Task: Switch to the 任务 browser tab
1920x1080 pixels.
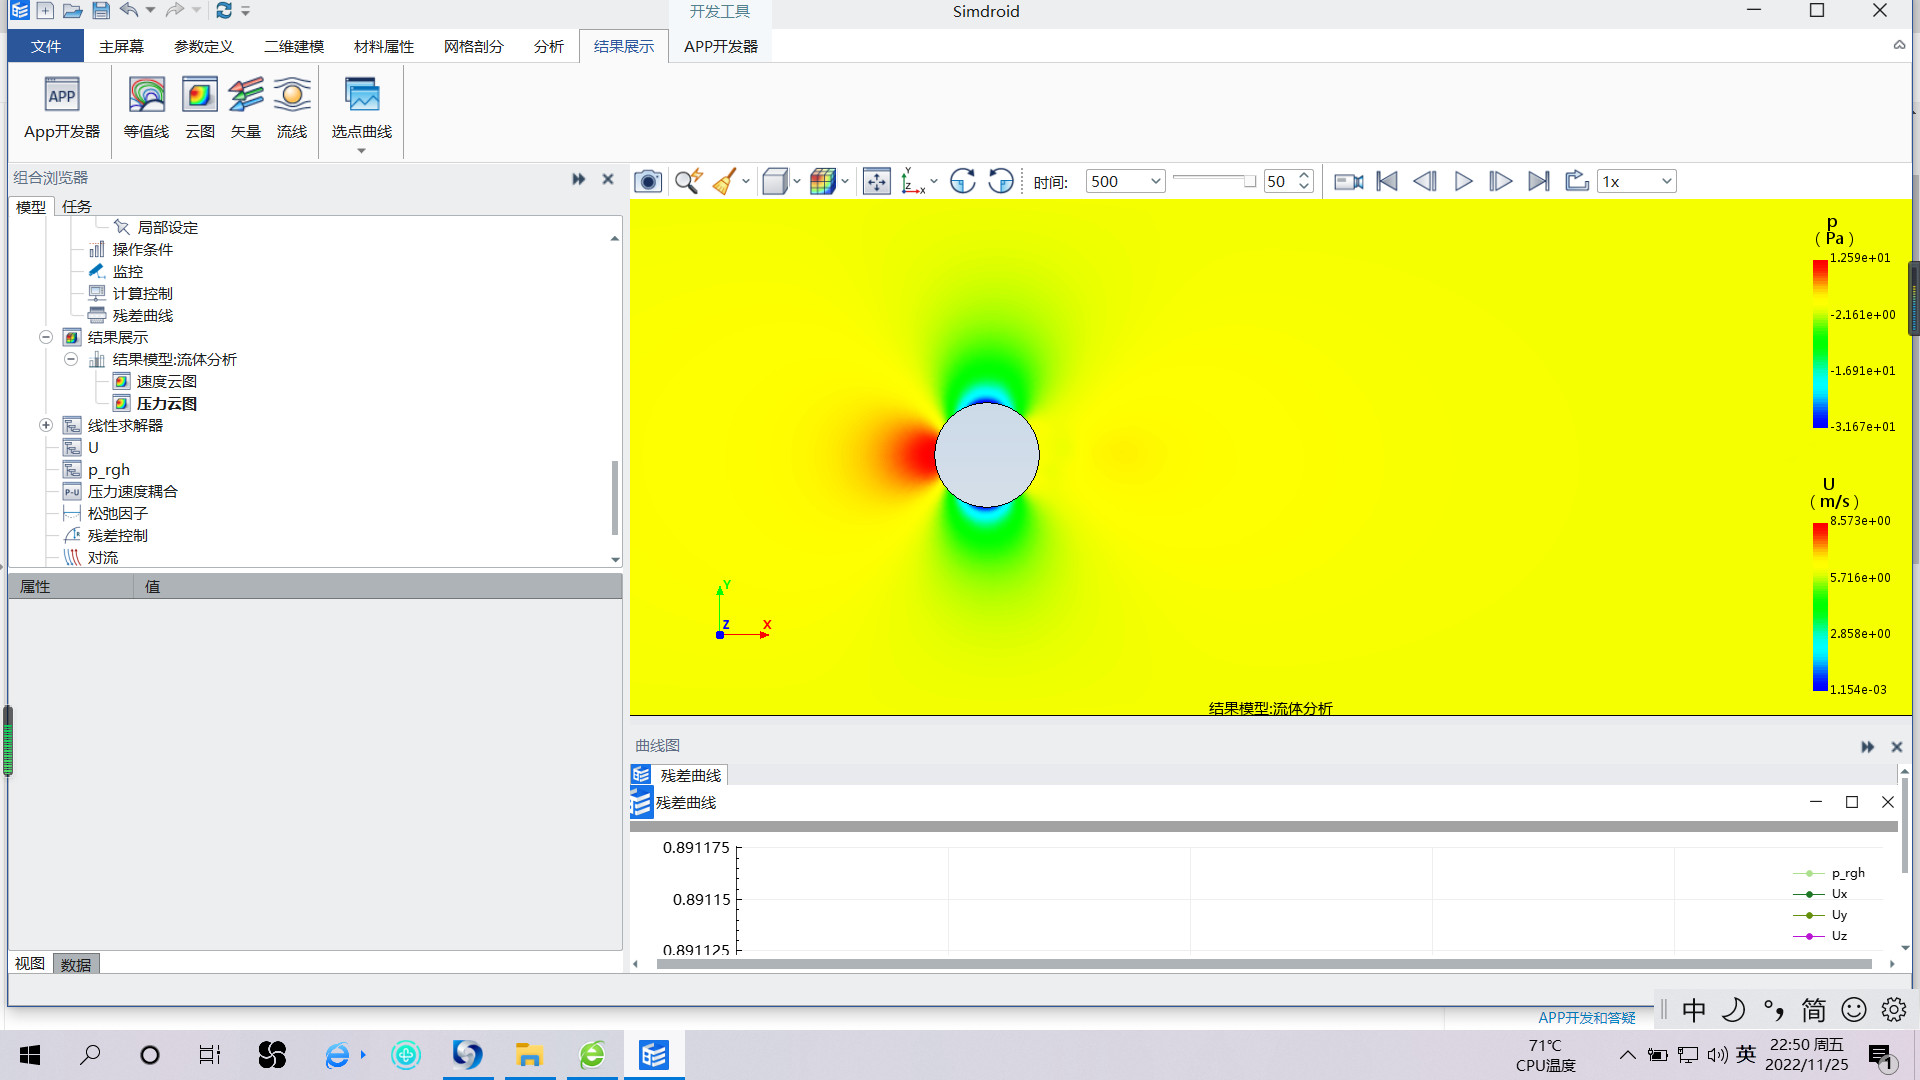Action: point(76,206)
